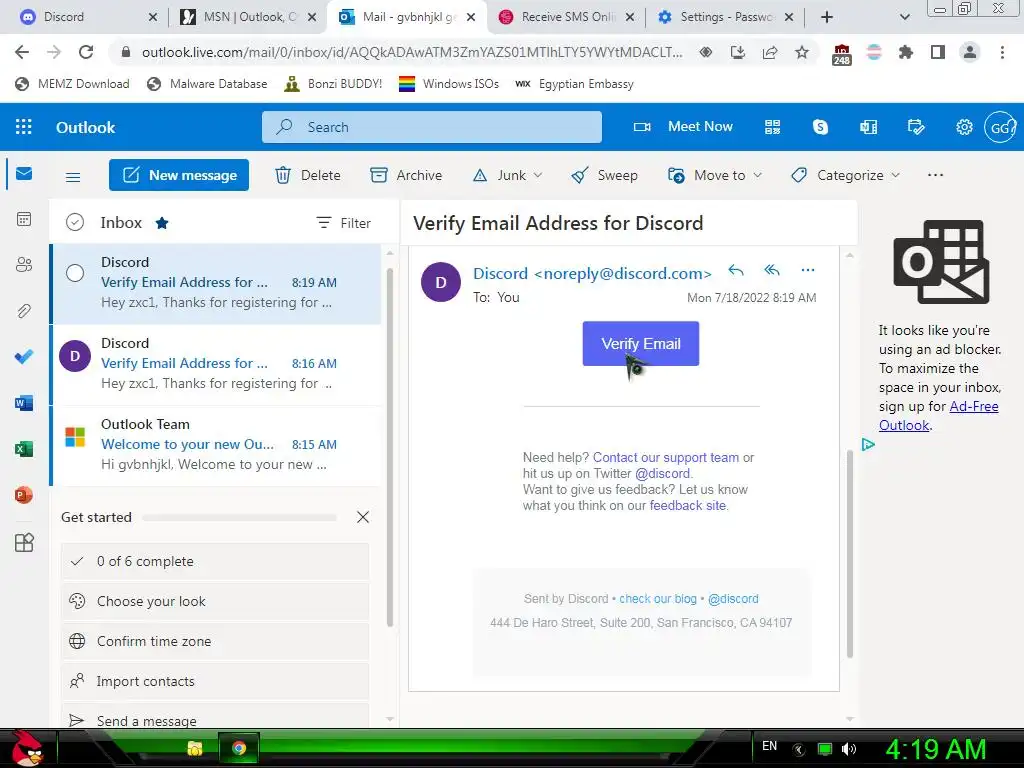The height and width of the screenshot is (768, 1024).
Task: Switch to the Settings Passwords tab
Action: 725,17
